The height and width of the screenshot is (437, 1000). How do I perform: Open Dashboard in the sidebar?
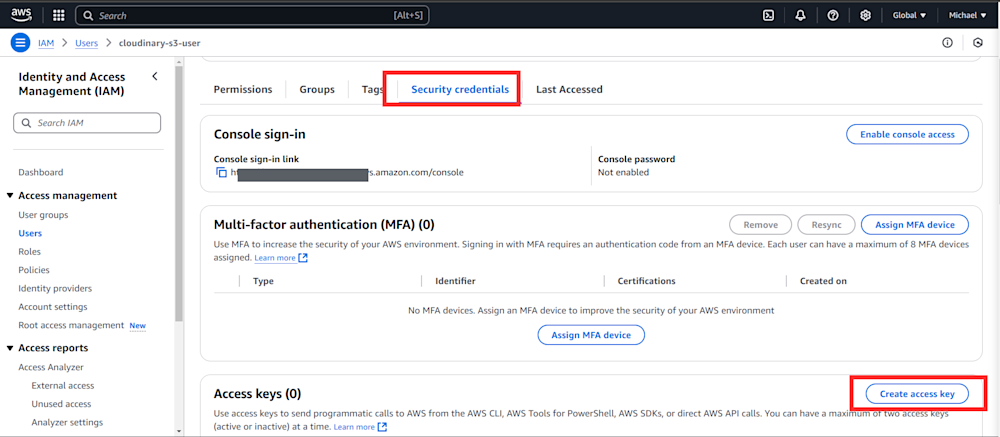(x=41, y=172)
